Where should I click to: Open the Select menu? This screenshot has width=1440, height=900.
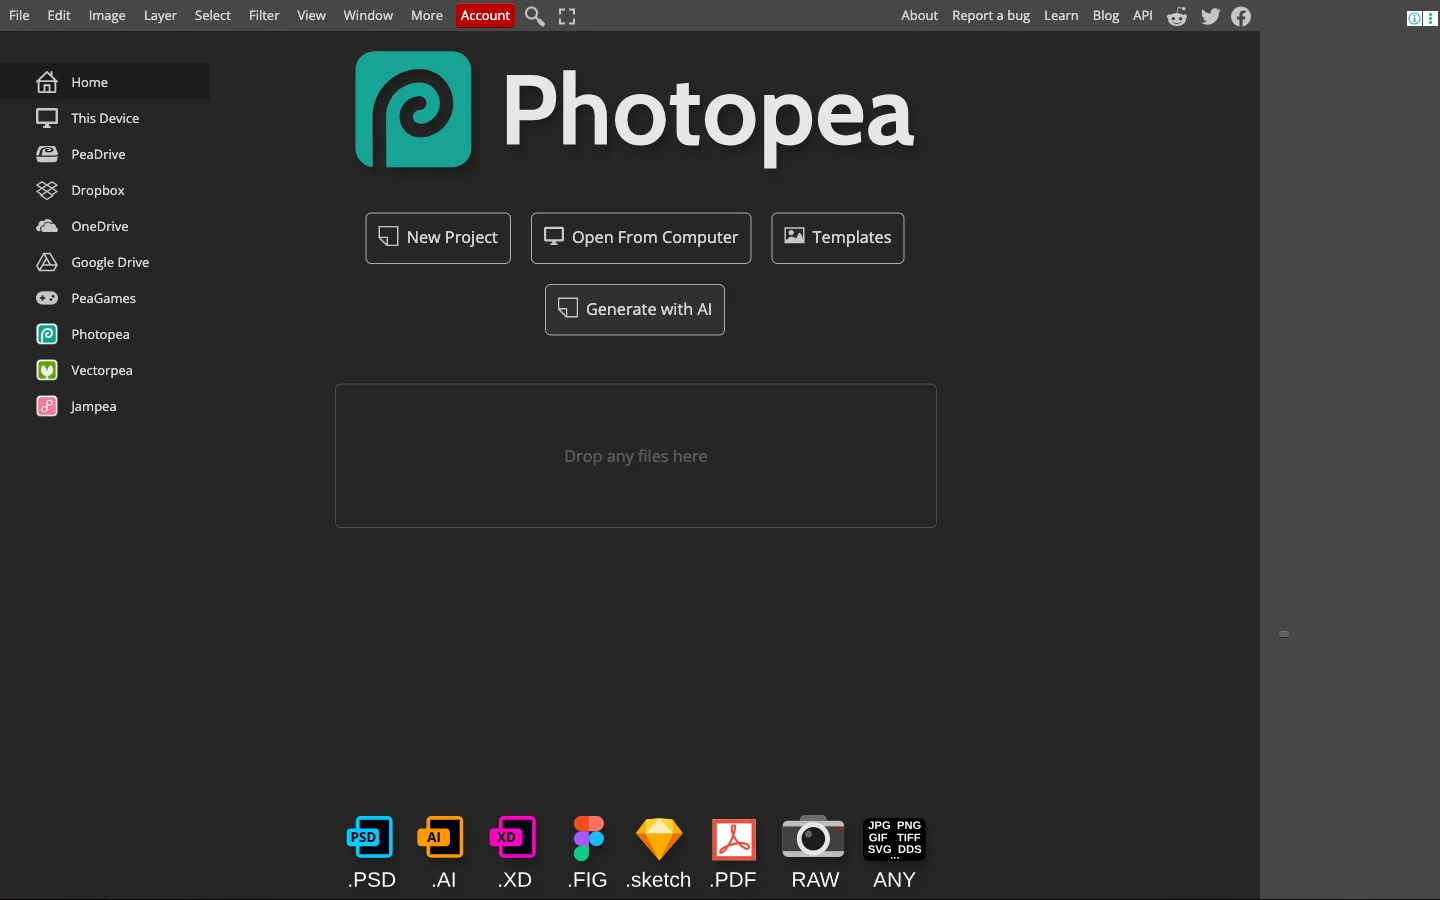[213, 15]
